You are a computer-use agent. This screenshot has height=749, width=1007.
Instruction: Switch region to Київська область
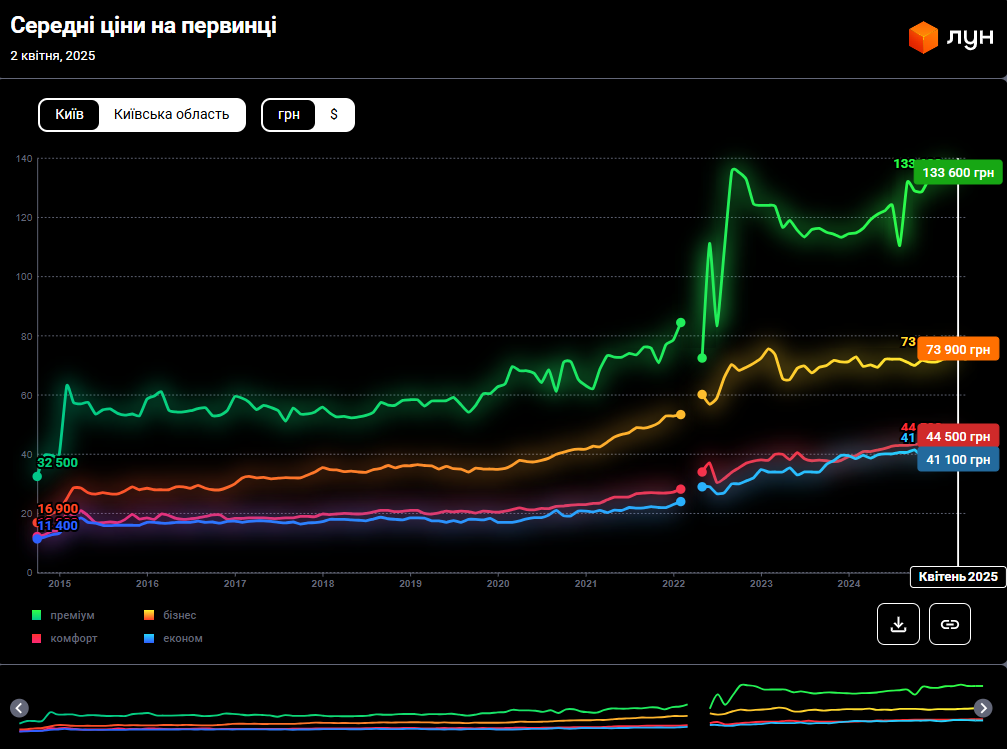coord(172,114)
